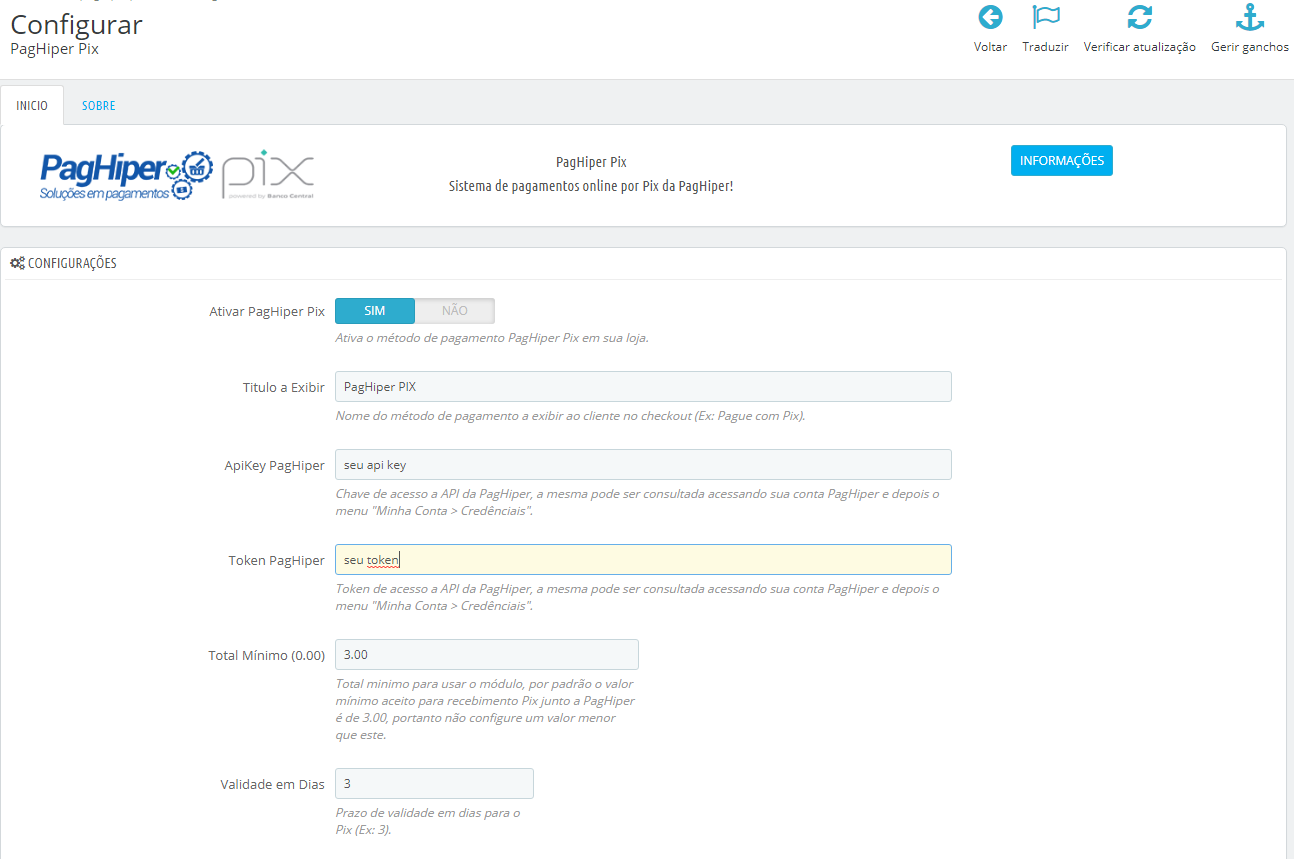Click the Validade em Dias label
Image resolution: width=1294 pixels, height=859 pixels.
273,784
